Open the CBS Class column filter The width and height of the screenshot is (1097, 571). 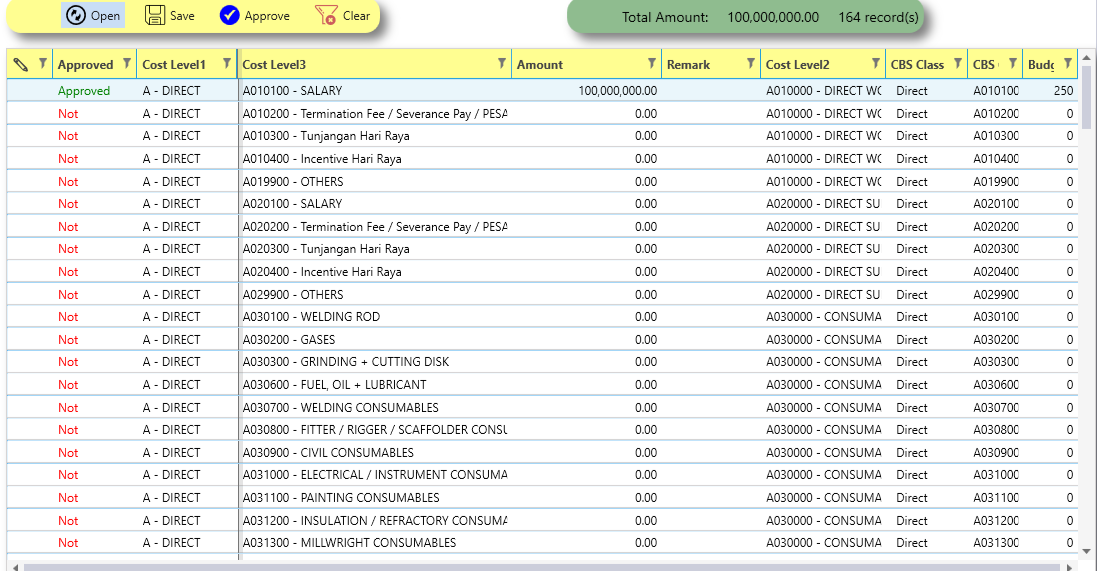click(958, 64)
